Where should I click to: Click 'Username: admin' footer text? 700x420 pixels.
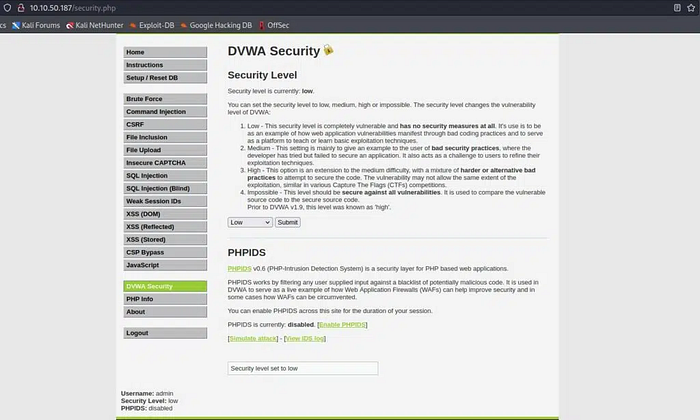[x=147, y=394]
